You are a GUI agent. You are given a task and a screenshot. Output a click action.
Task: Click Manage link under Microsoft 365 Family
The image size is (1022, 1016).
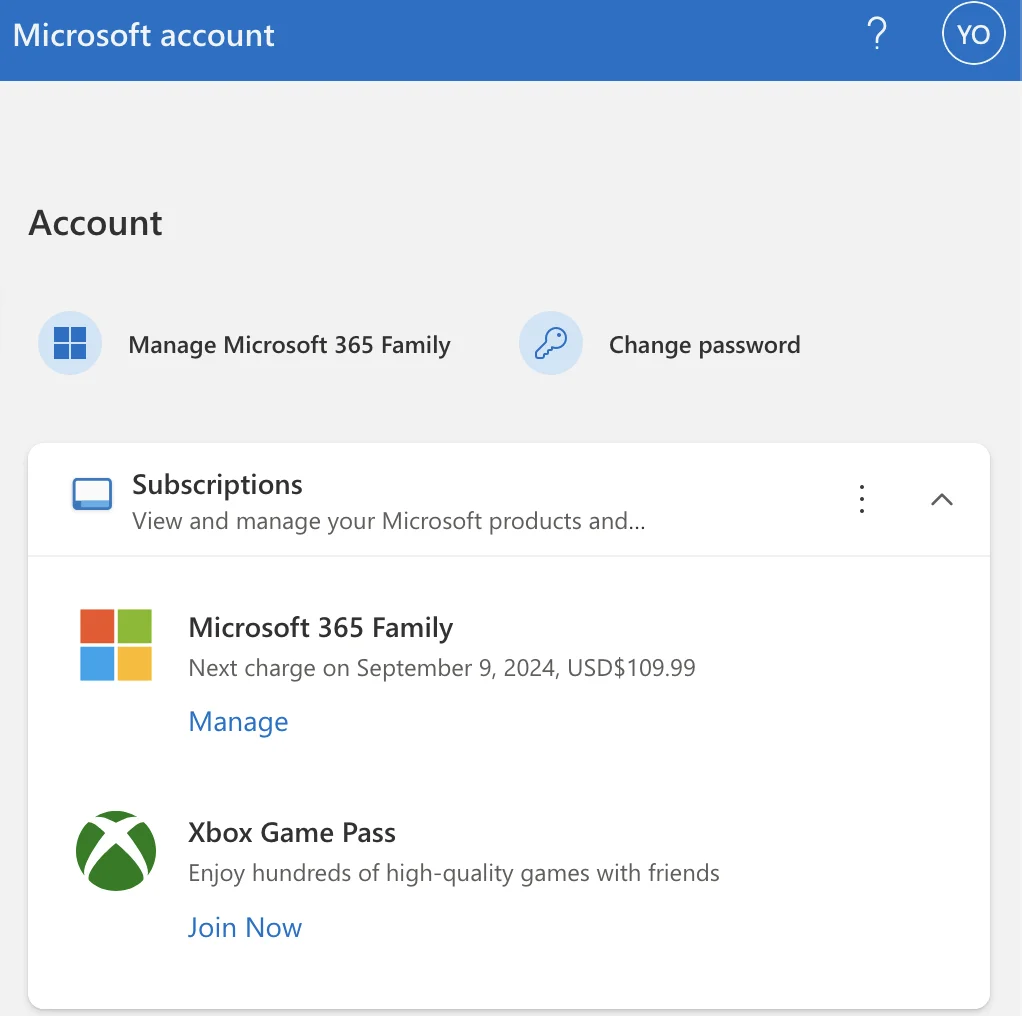tap(239, 722)
